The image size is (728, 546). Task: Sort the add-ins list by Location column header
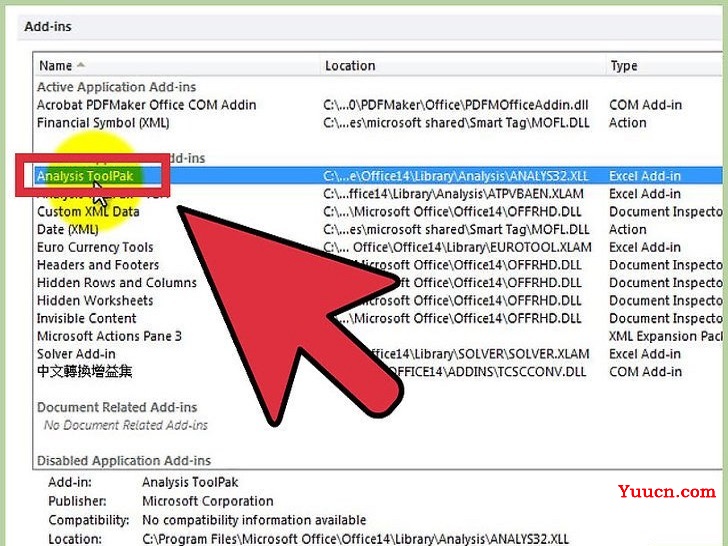pyautogui.click(x=463, y=65)
